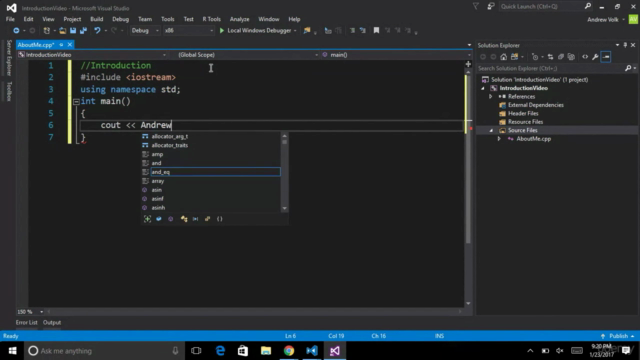Image resolution: width=640 pixels, height=360 pixels.
Task: Open the Debug menu
Action: tap(120, 19)
